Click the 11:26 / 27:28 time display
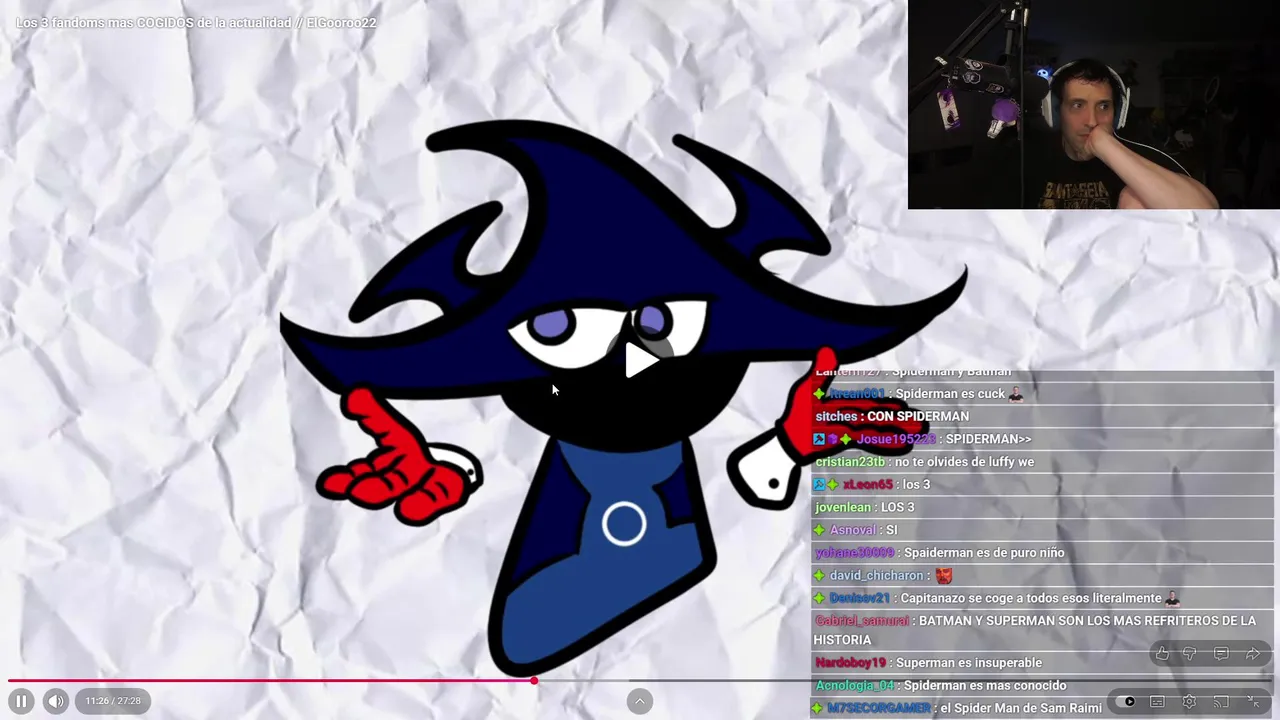Image resolution: width=1280 pixels, height=720 pixels. click(113, 701)
